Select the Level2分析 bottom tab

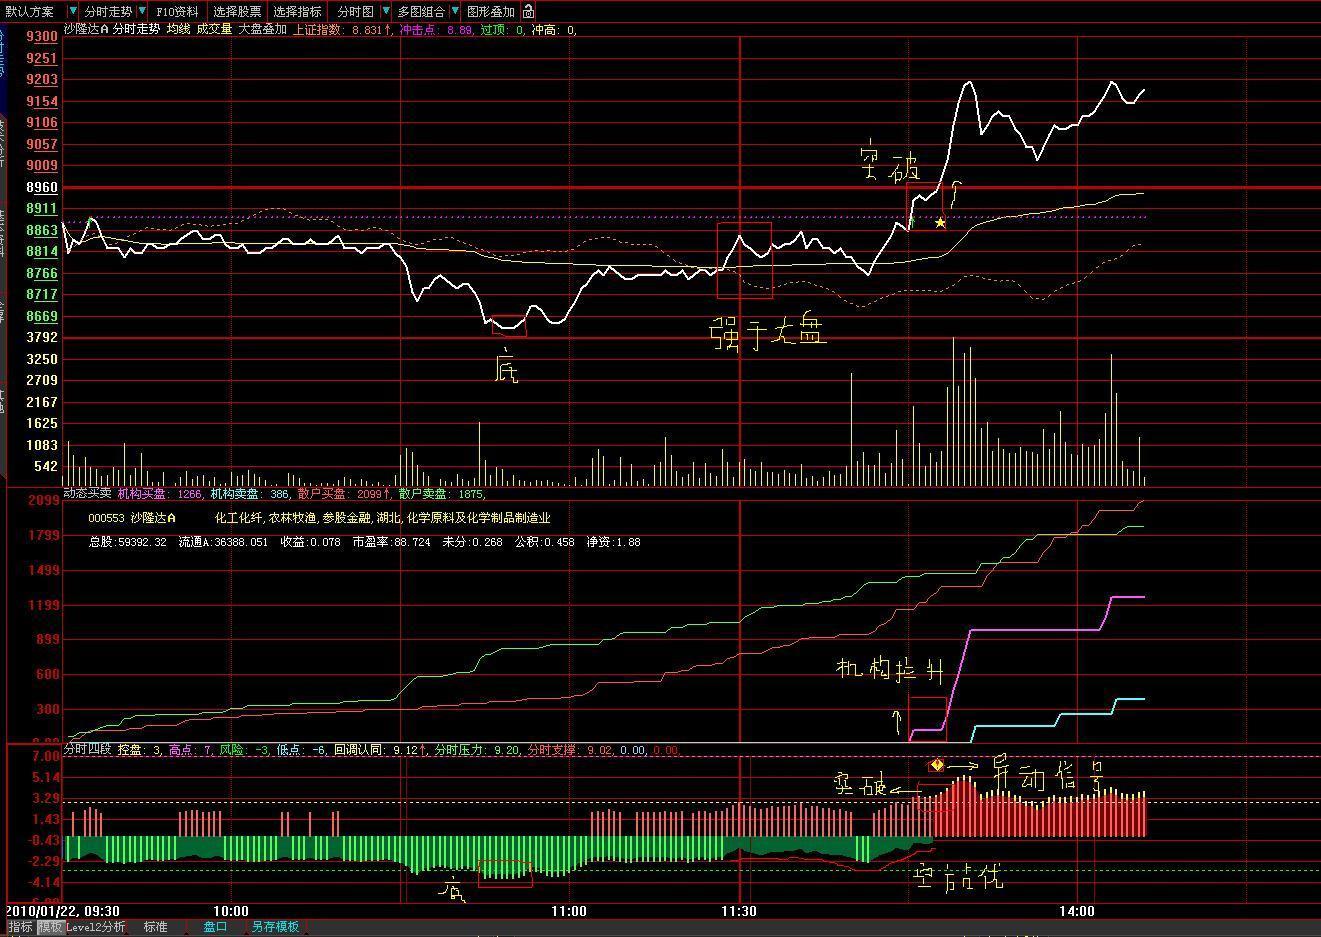(96, 927)
